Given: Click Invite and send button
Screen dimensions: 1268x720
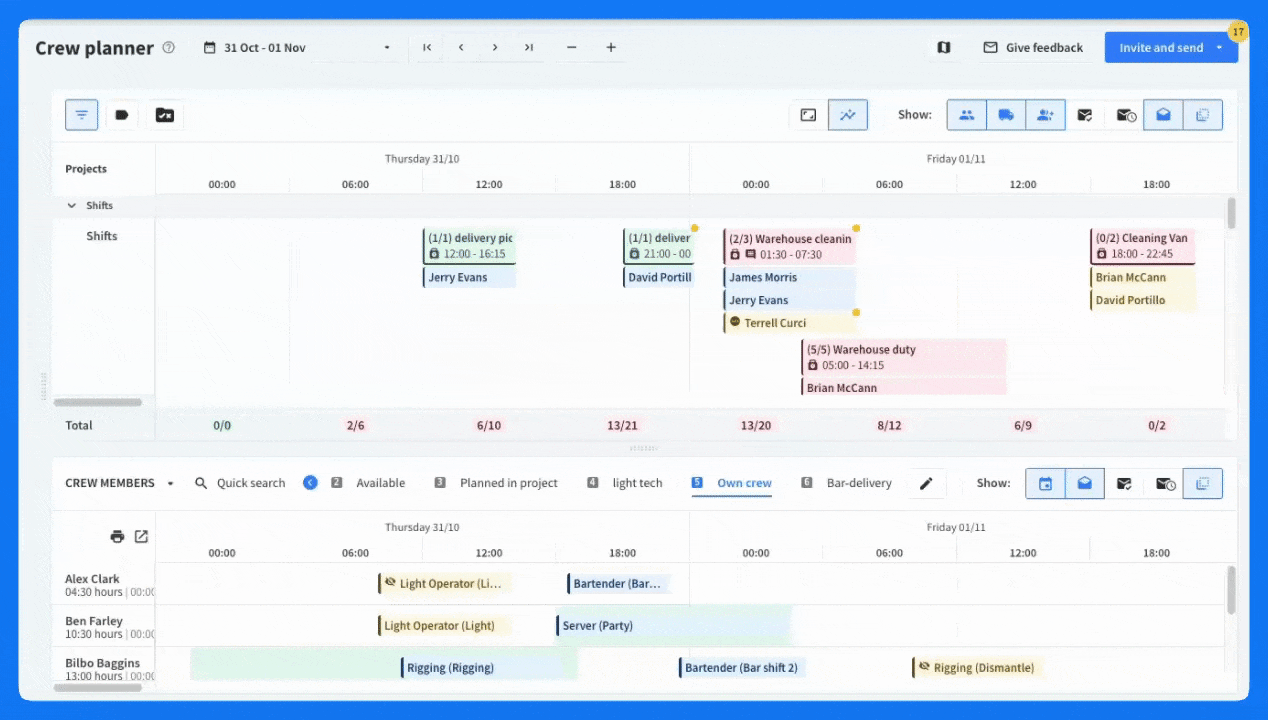Looking at the screenshot, I should [1160, 47].
